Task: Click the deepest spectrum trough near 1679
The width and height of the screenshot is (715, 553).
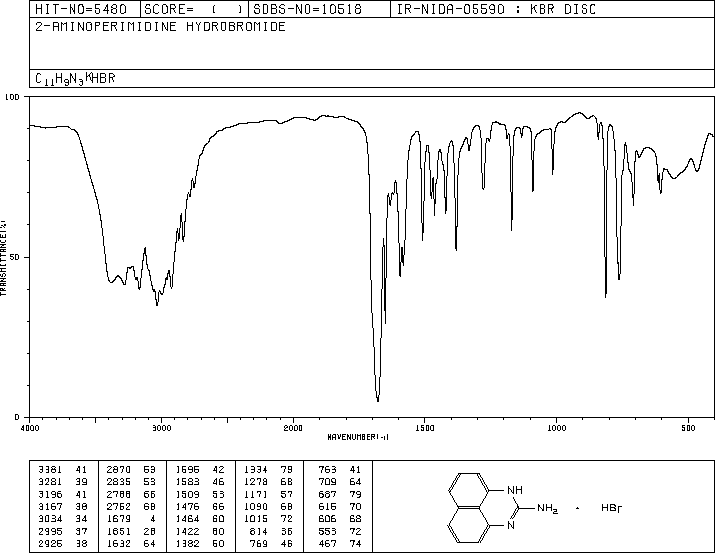Action: (378, 399)
